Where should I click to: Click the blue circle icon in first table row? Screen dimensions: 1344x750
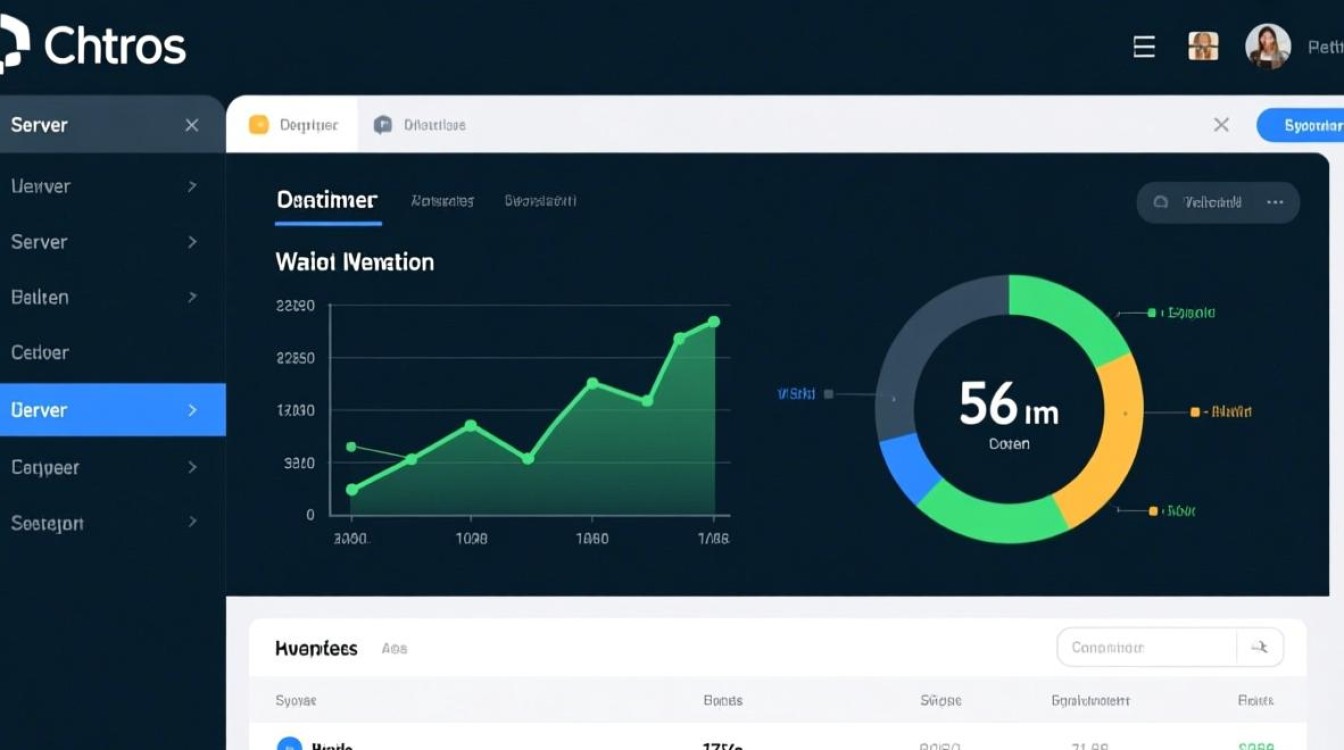click(x=288, y=744)
